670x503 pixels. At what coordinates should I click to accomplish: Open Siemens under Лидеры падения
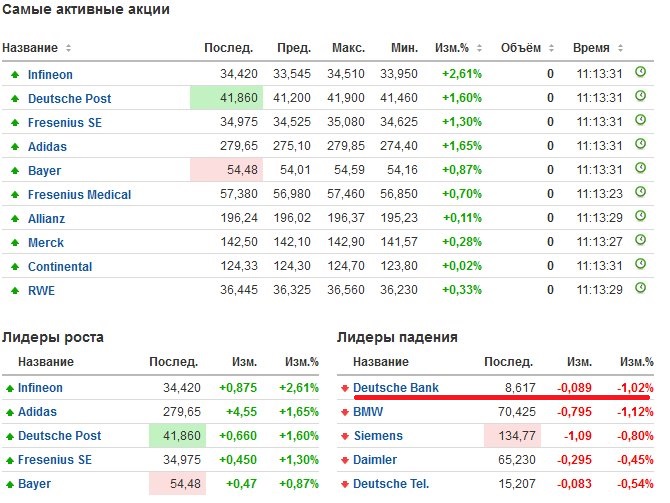point(378,435)
